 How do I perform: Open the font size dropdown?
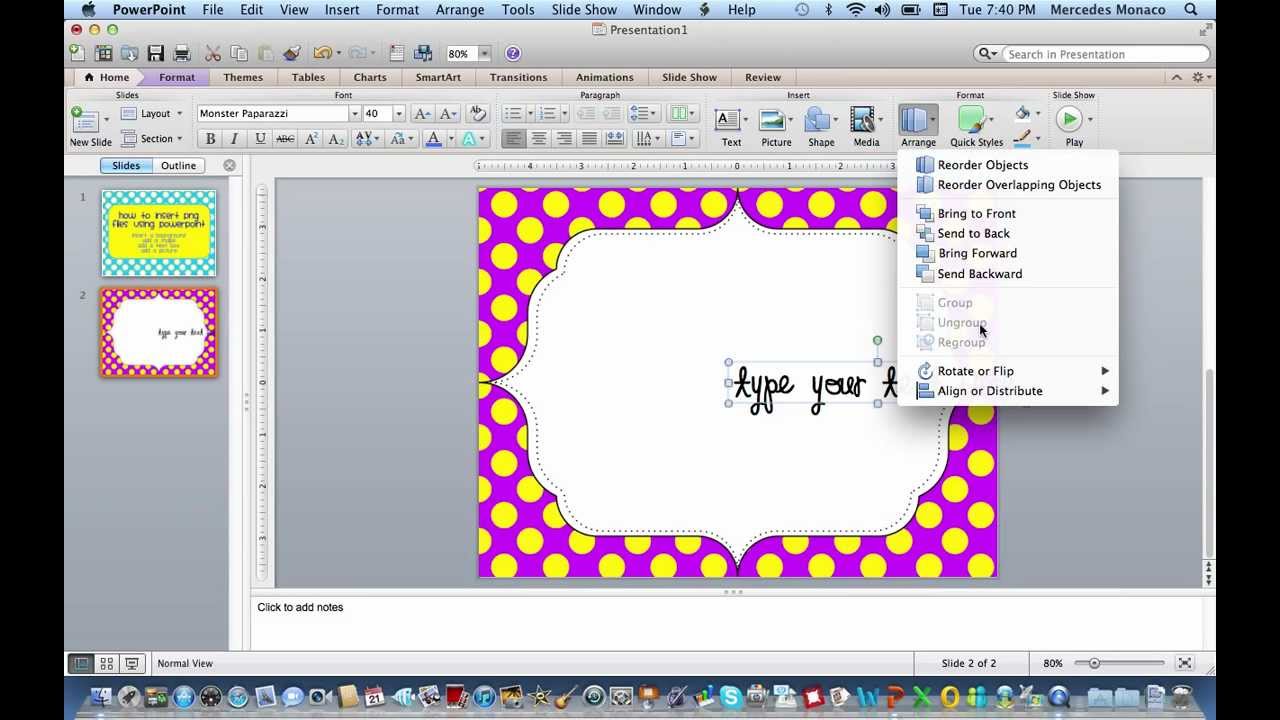[x=398, y=114]
